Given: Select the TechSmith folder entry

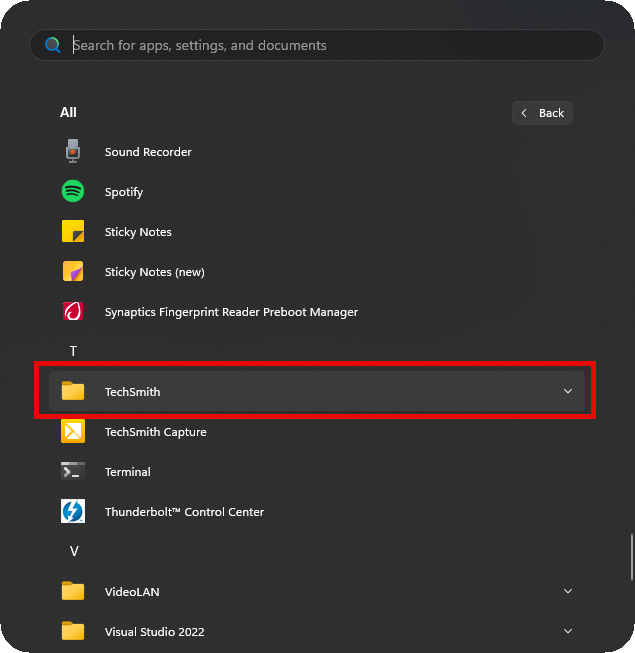Looking at the screenshot, I should pos(132,392).
